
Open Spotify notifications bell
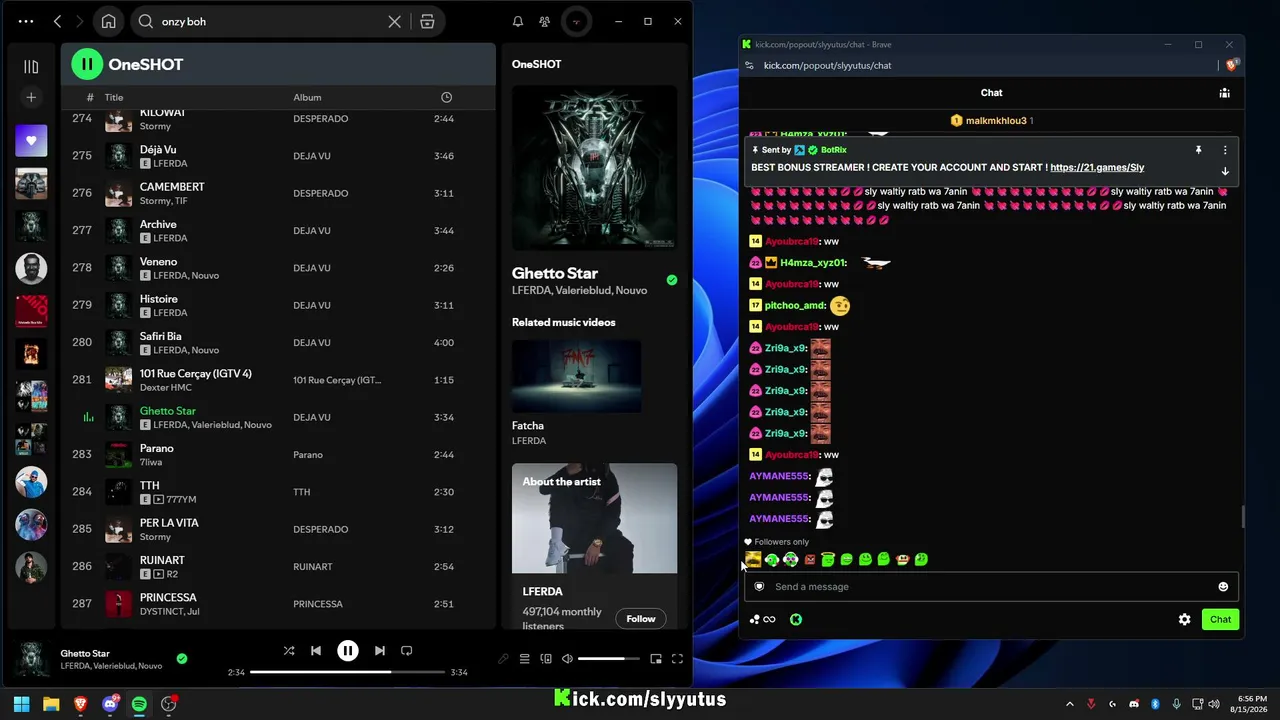pyautogui.click(x=518, y=21)
